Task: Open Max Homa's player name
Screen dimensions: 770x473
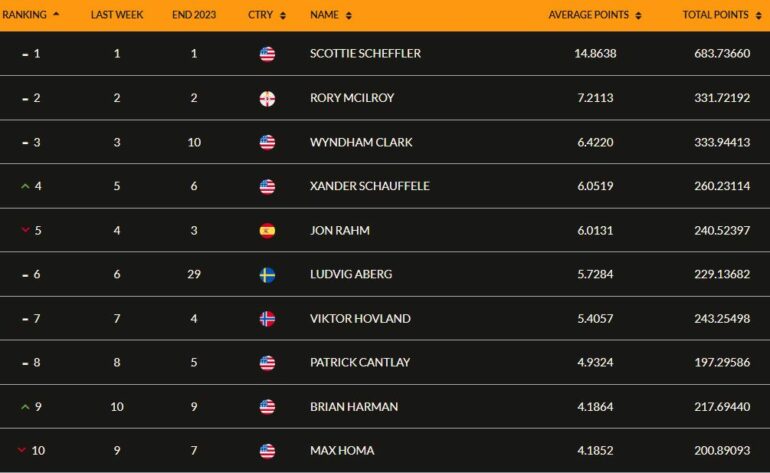Action: [x=342, y=450]
